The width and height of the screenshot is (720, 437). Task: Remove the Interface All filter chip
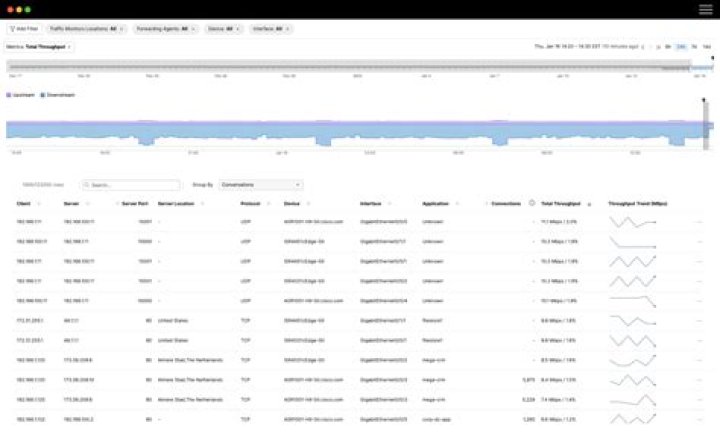pyautogui.click(x=288, y=29)
